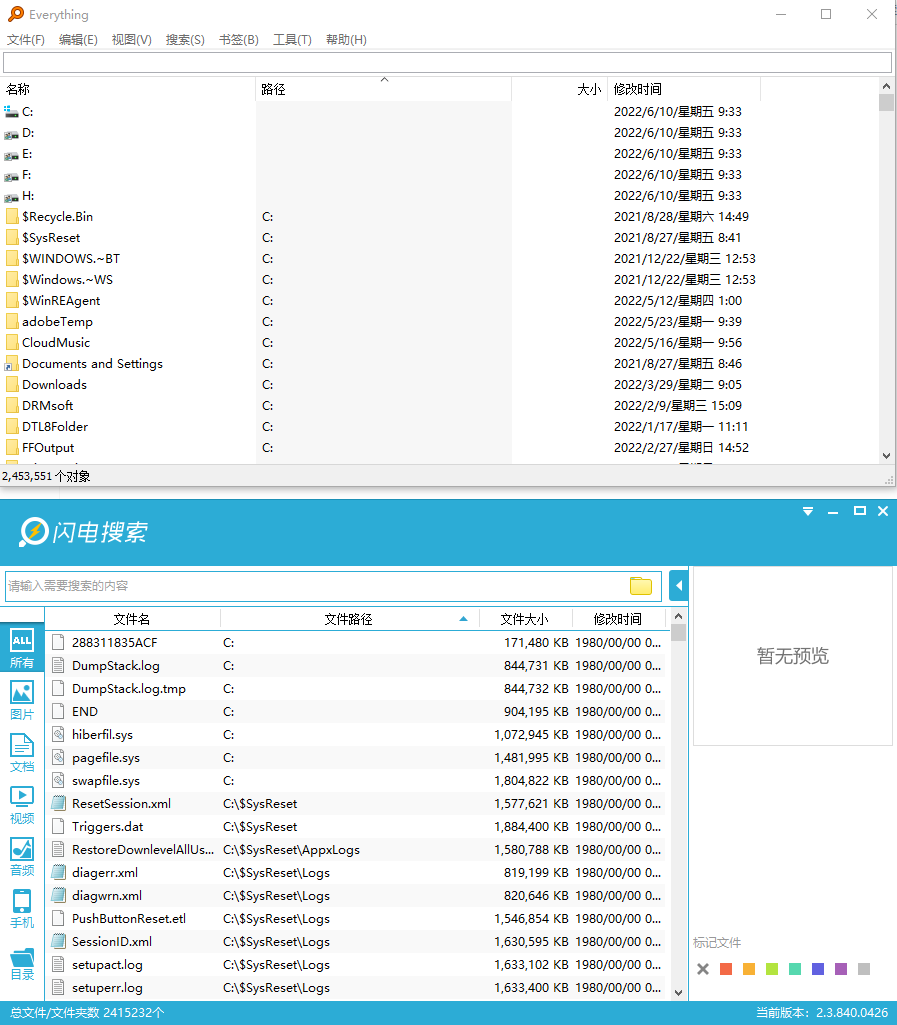Click the 文件大小 column header
The image size is (897, 1025).
point(526,619)
